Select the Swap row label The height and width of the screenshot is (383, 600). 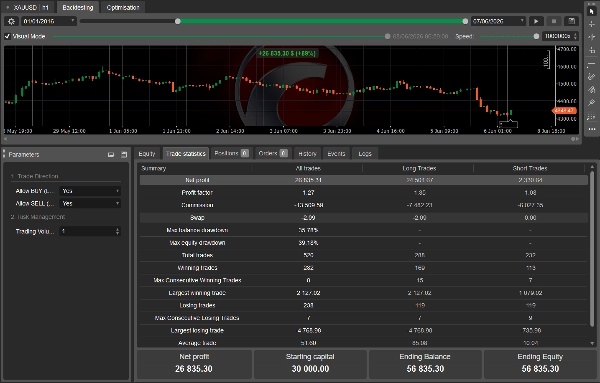click(197, 218)
